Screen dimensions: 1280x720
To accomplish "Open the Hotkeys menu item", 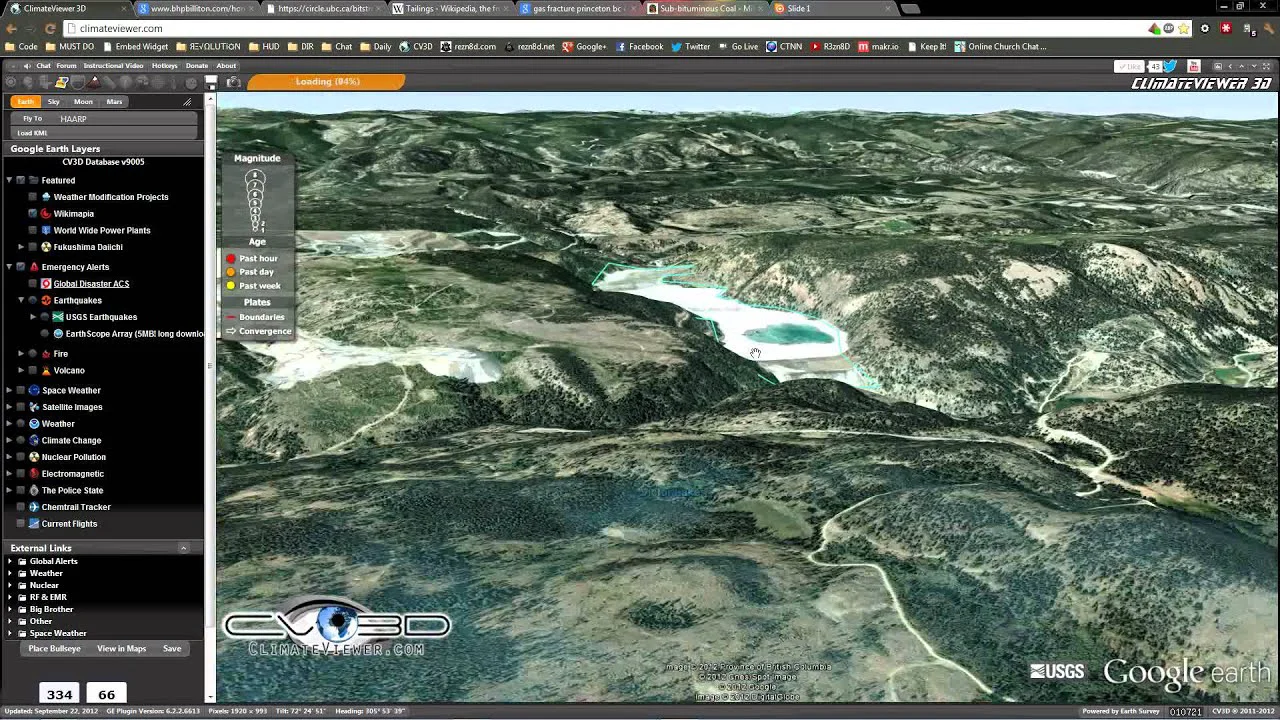I will coord(165,66).
